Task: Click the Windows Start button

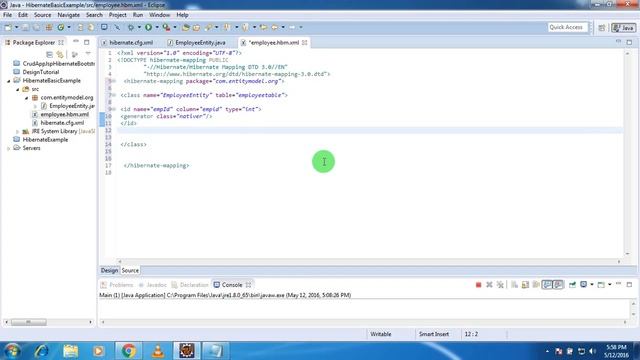Action: click(x=11, y=351)
